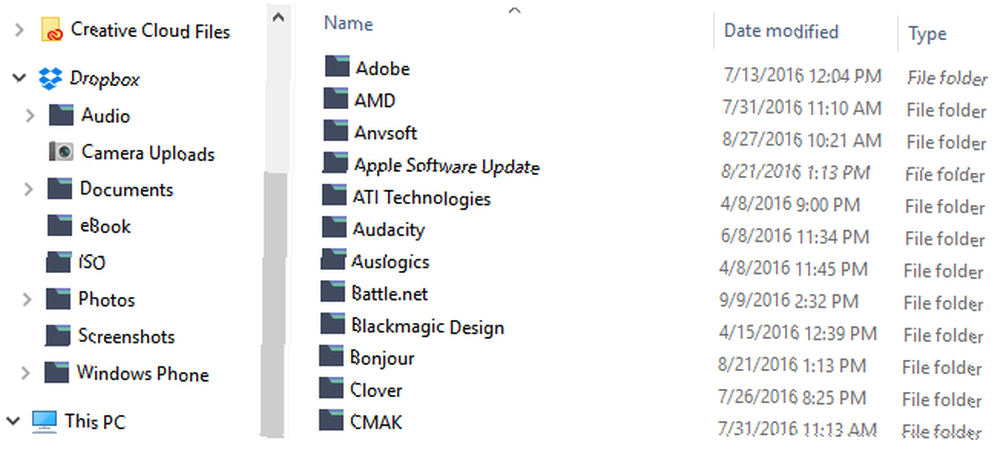Click the Documents folder icon in sidebar
This screenshot has height=452, width=1000.
59,189
